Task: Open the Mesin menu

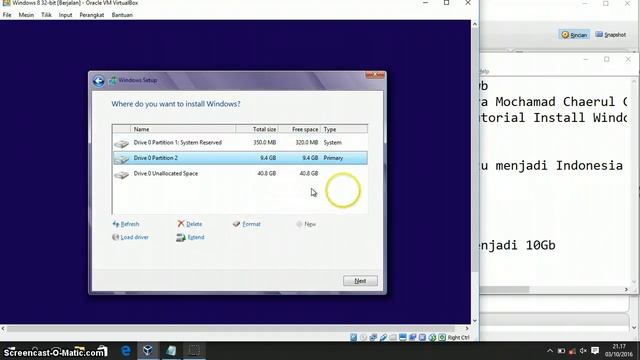Action: tap(26, 15)
